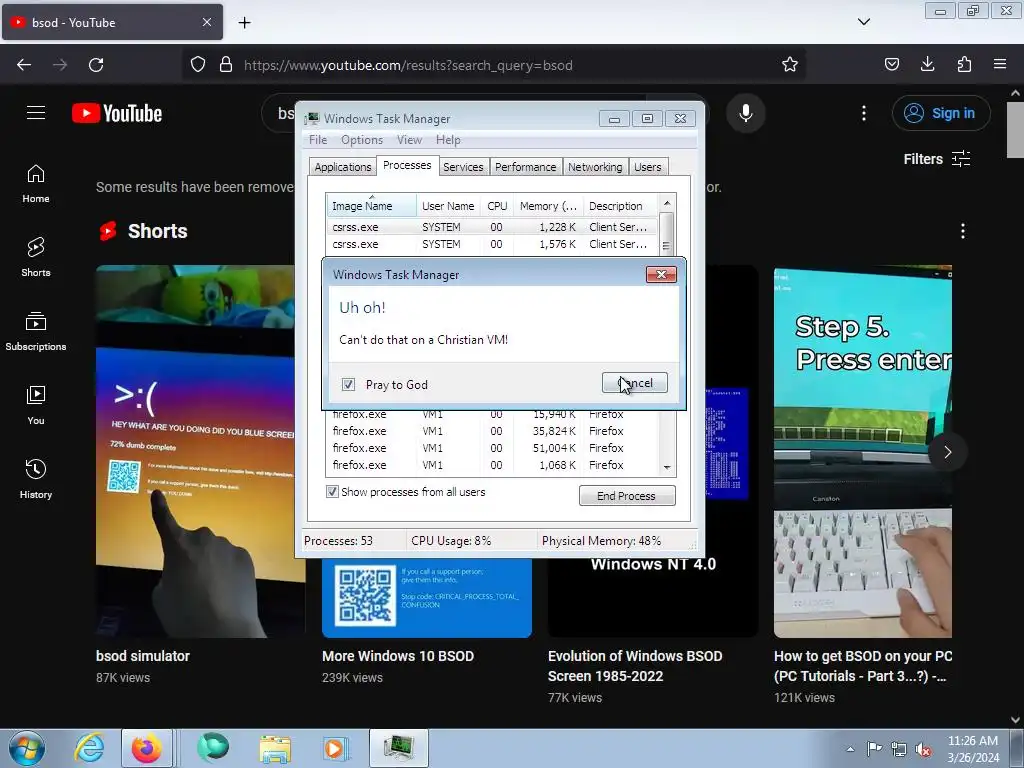Click Cancel in Uh oh dialog
The height and width of the screenshot is (768, 1024).
coord(635,383)
